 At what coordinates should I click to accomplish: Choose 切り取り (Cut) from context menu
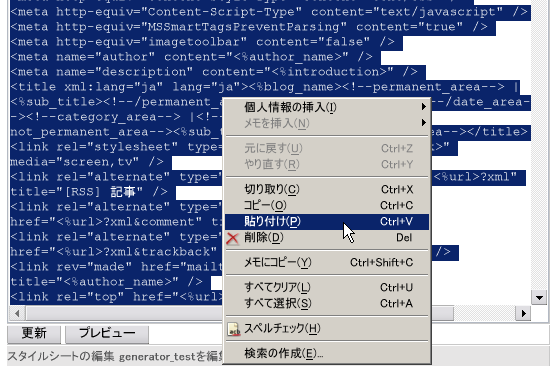click(x=327, y=189)
